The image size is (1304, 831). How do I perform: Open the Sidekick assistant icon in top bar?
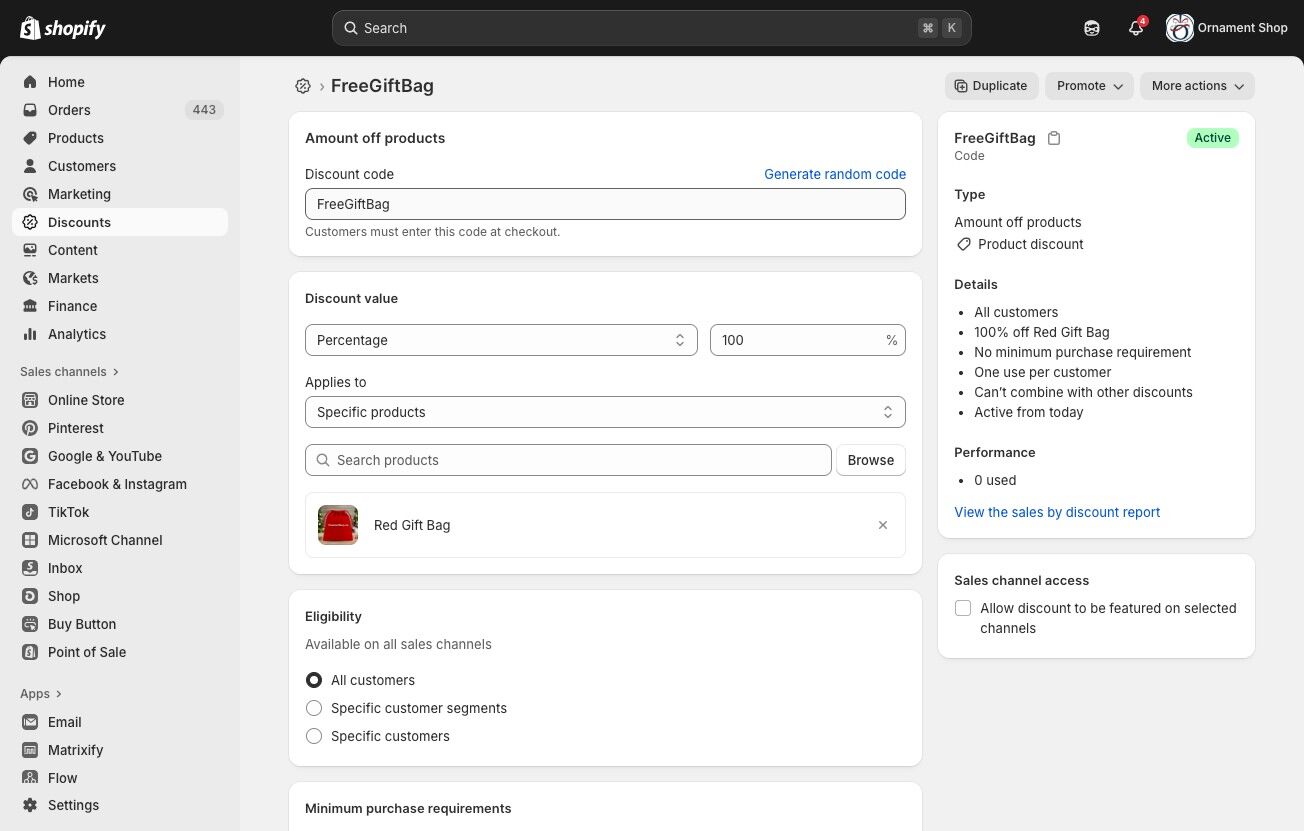tap(1092, 28)
